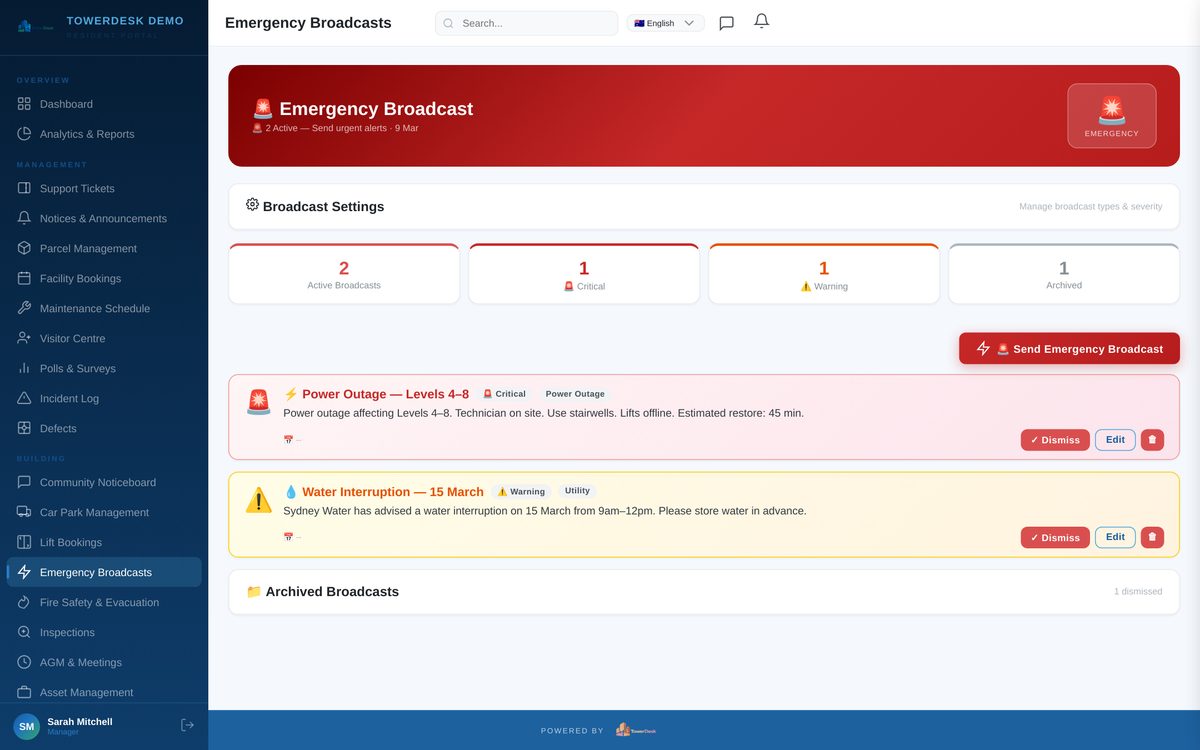Click the notification bell icon

[761, 21]
